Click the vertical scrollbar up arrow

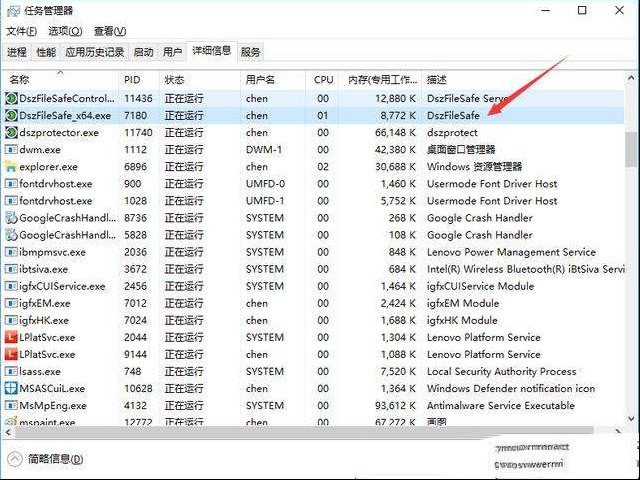tap(631, 78)
